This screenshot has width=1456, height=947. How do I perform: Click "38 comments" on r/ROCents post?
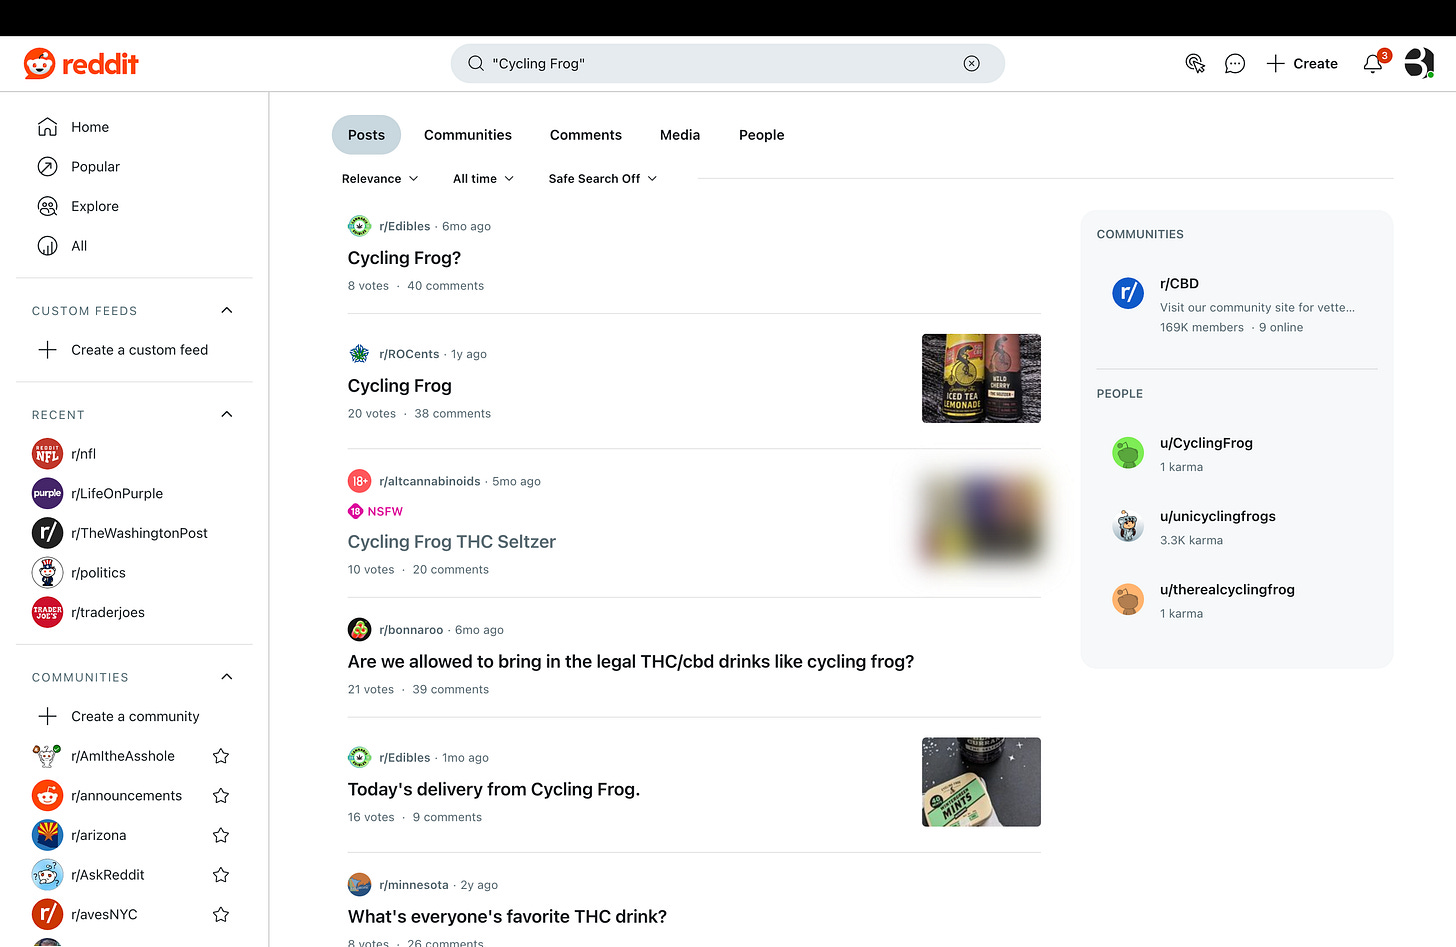pyautogui.click(x=453, y=414)
